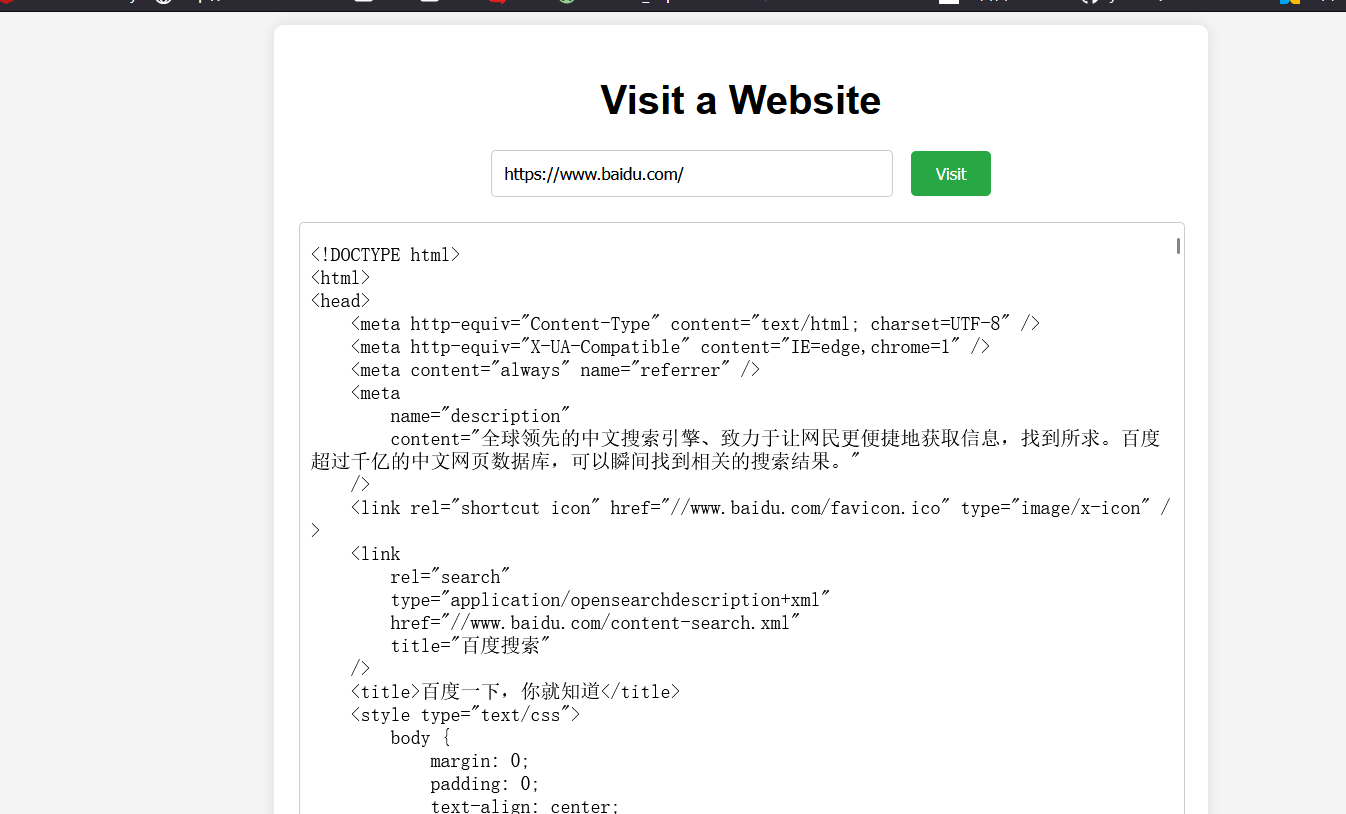Click the scrollbar thumb of the source box

pos(1178,246)
